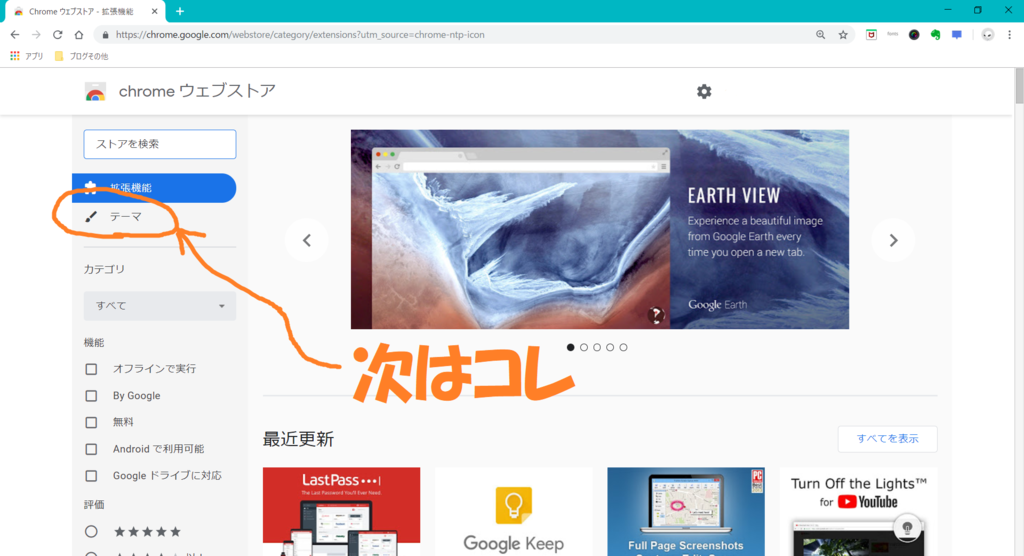Image resolution: width=1024 pixels, height=556 pixels.
Task: Open the Earth View featured banner
Action: click(x=600, y=229)
